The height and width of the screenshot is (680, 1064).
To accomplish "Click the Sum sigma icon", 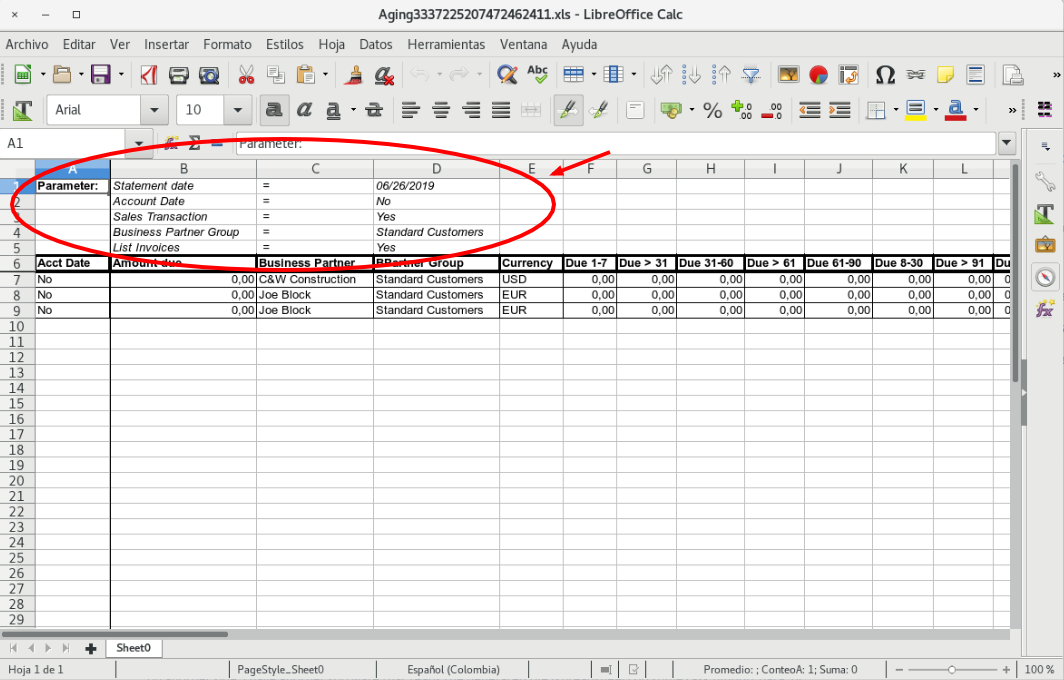I will pos(195,143).
